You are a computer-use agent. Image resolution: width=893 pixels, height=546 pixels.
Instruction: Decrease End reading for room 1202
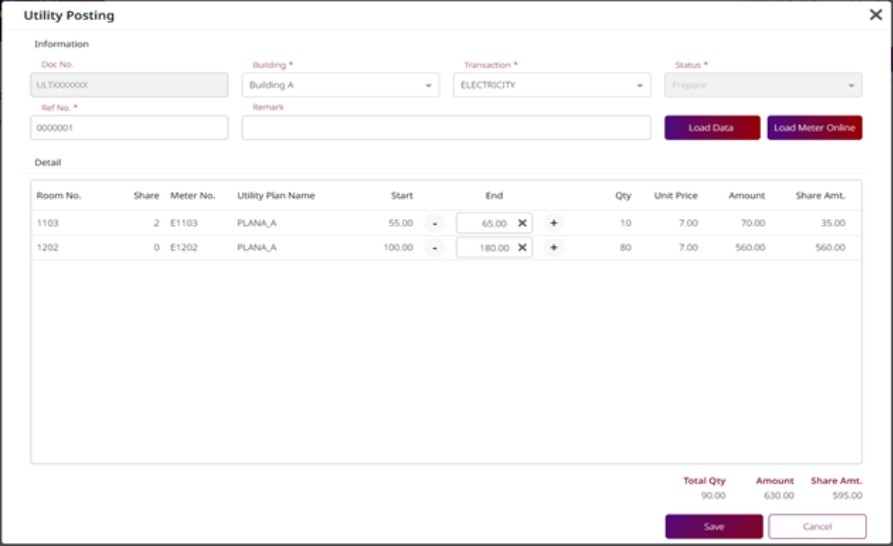click(434, 248)
